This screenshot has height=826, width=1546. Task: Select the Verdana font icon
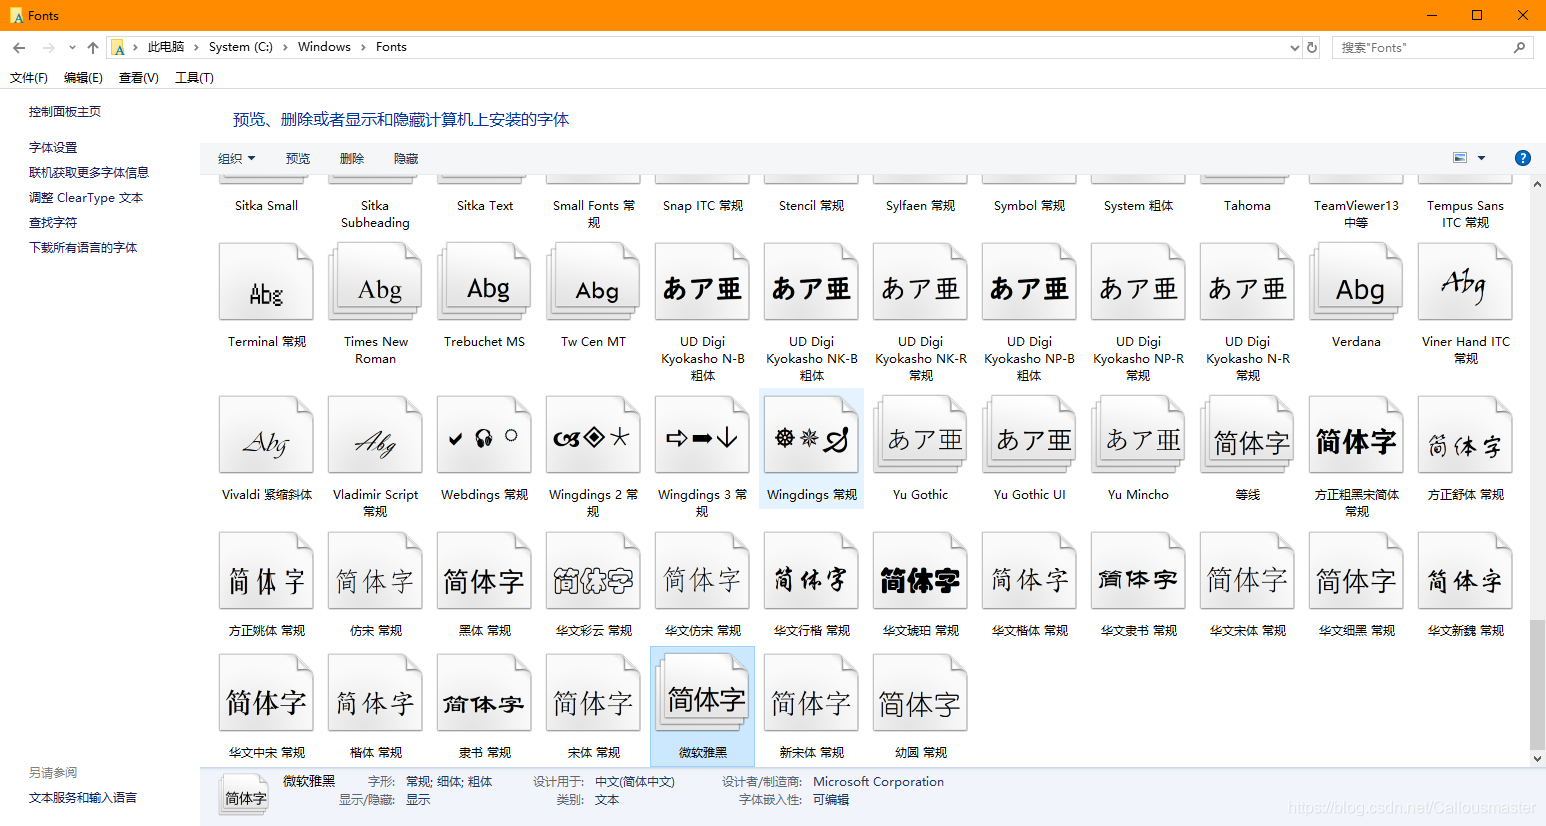point(1356,283)
